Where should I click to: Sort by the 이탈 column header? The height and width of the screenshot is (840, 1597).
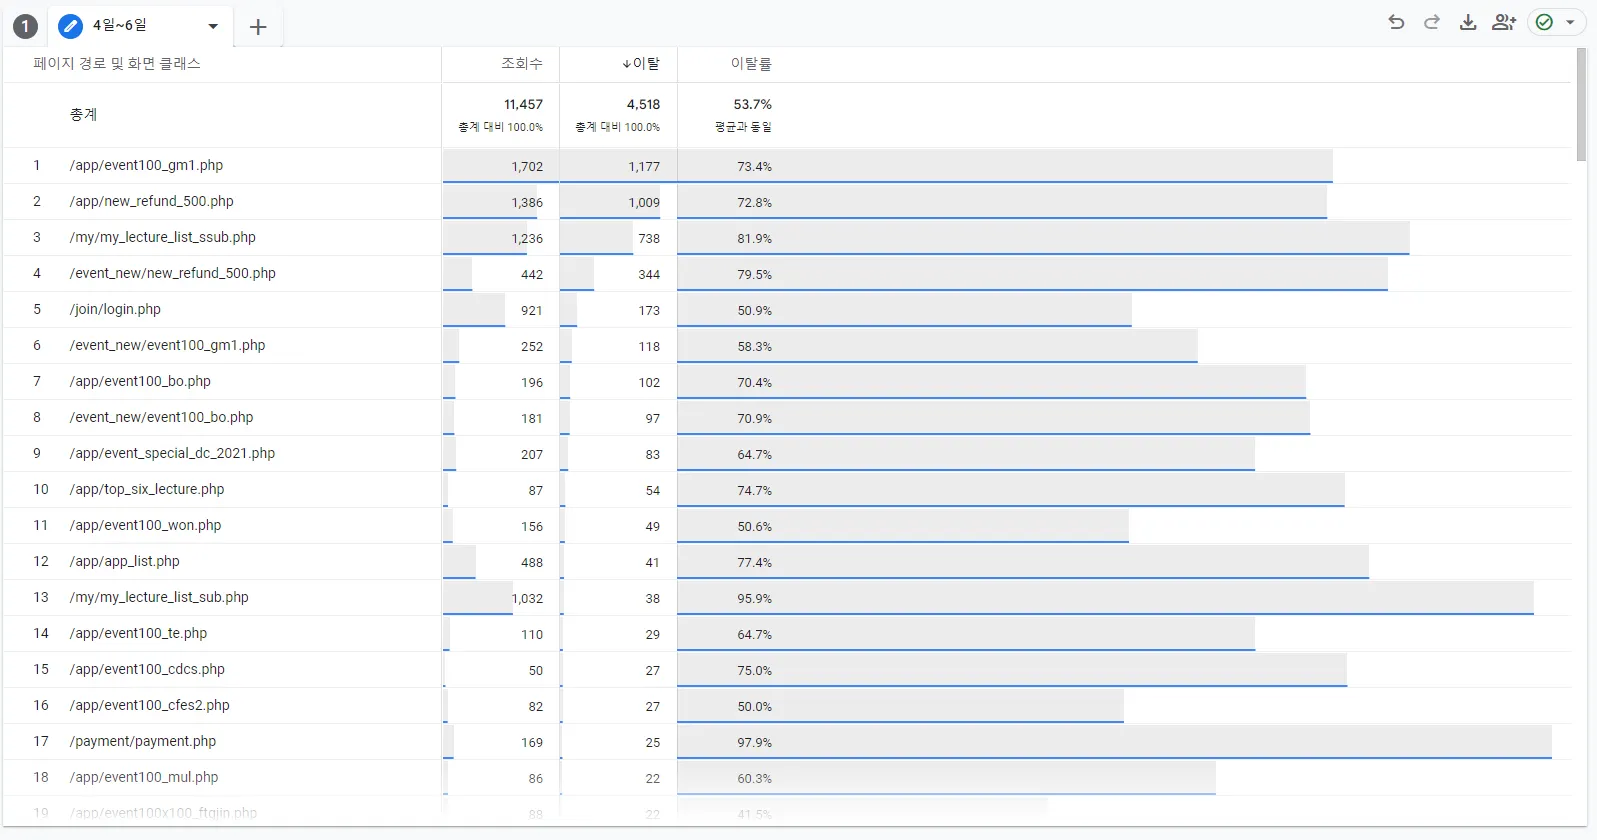641,64
